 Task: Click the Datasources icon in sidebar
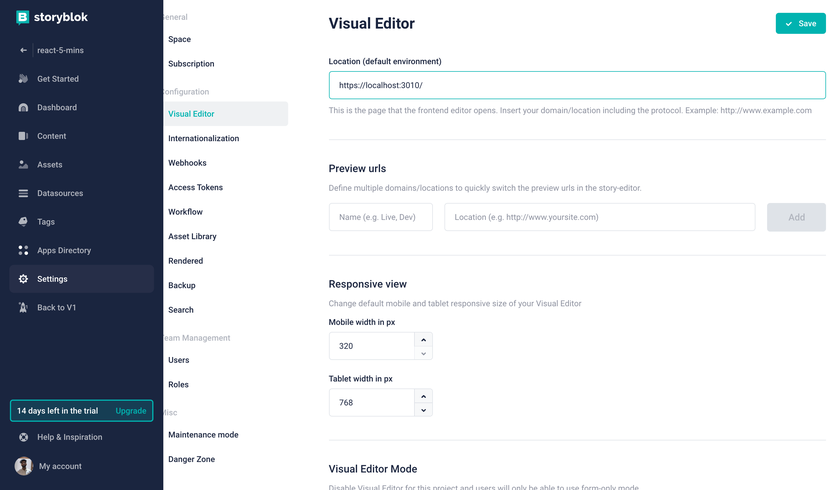pyautogui.click(x=23, y=193)
